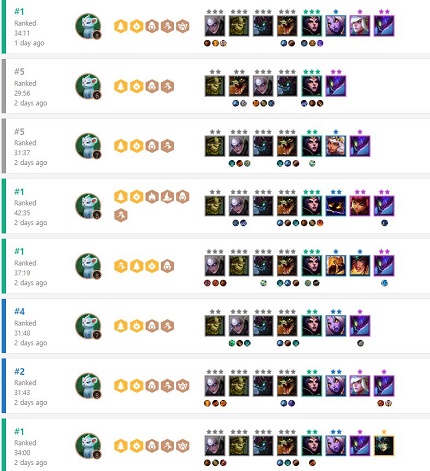Click the lone second-line trait icon in 42:35 match
This screenshot has width=430, height=471.
pyautogui.click(x=121, y=215)
